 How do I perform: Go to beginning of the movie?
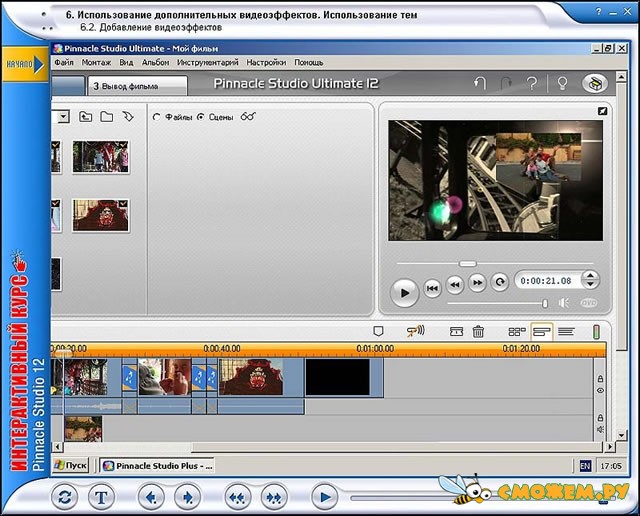pos(432,288)
